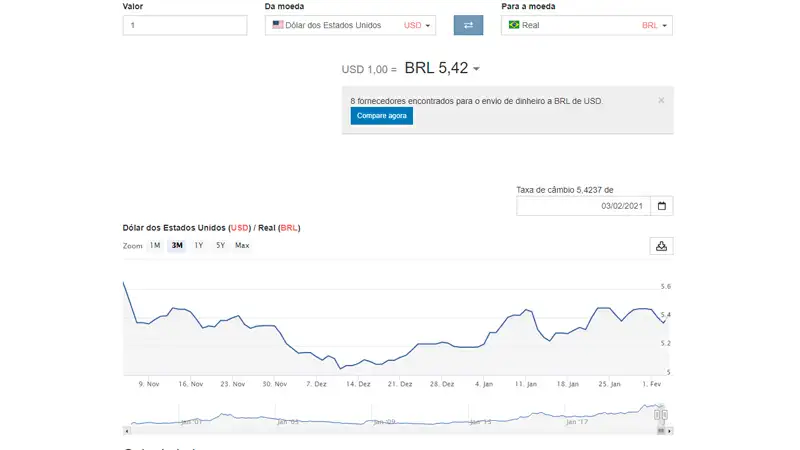Swap the from and to currencies

(468, 25)
